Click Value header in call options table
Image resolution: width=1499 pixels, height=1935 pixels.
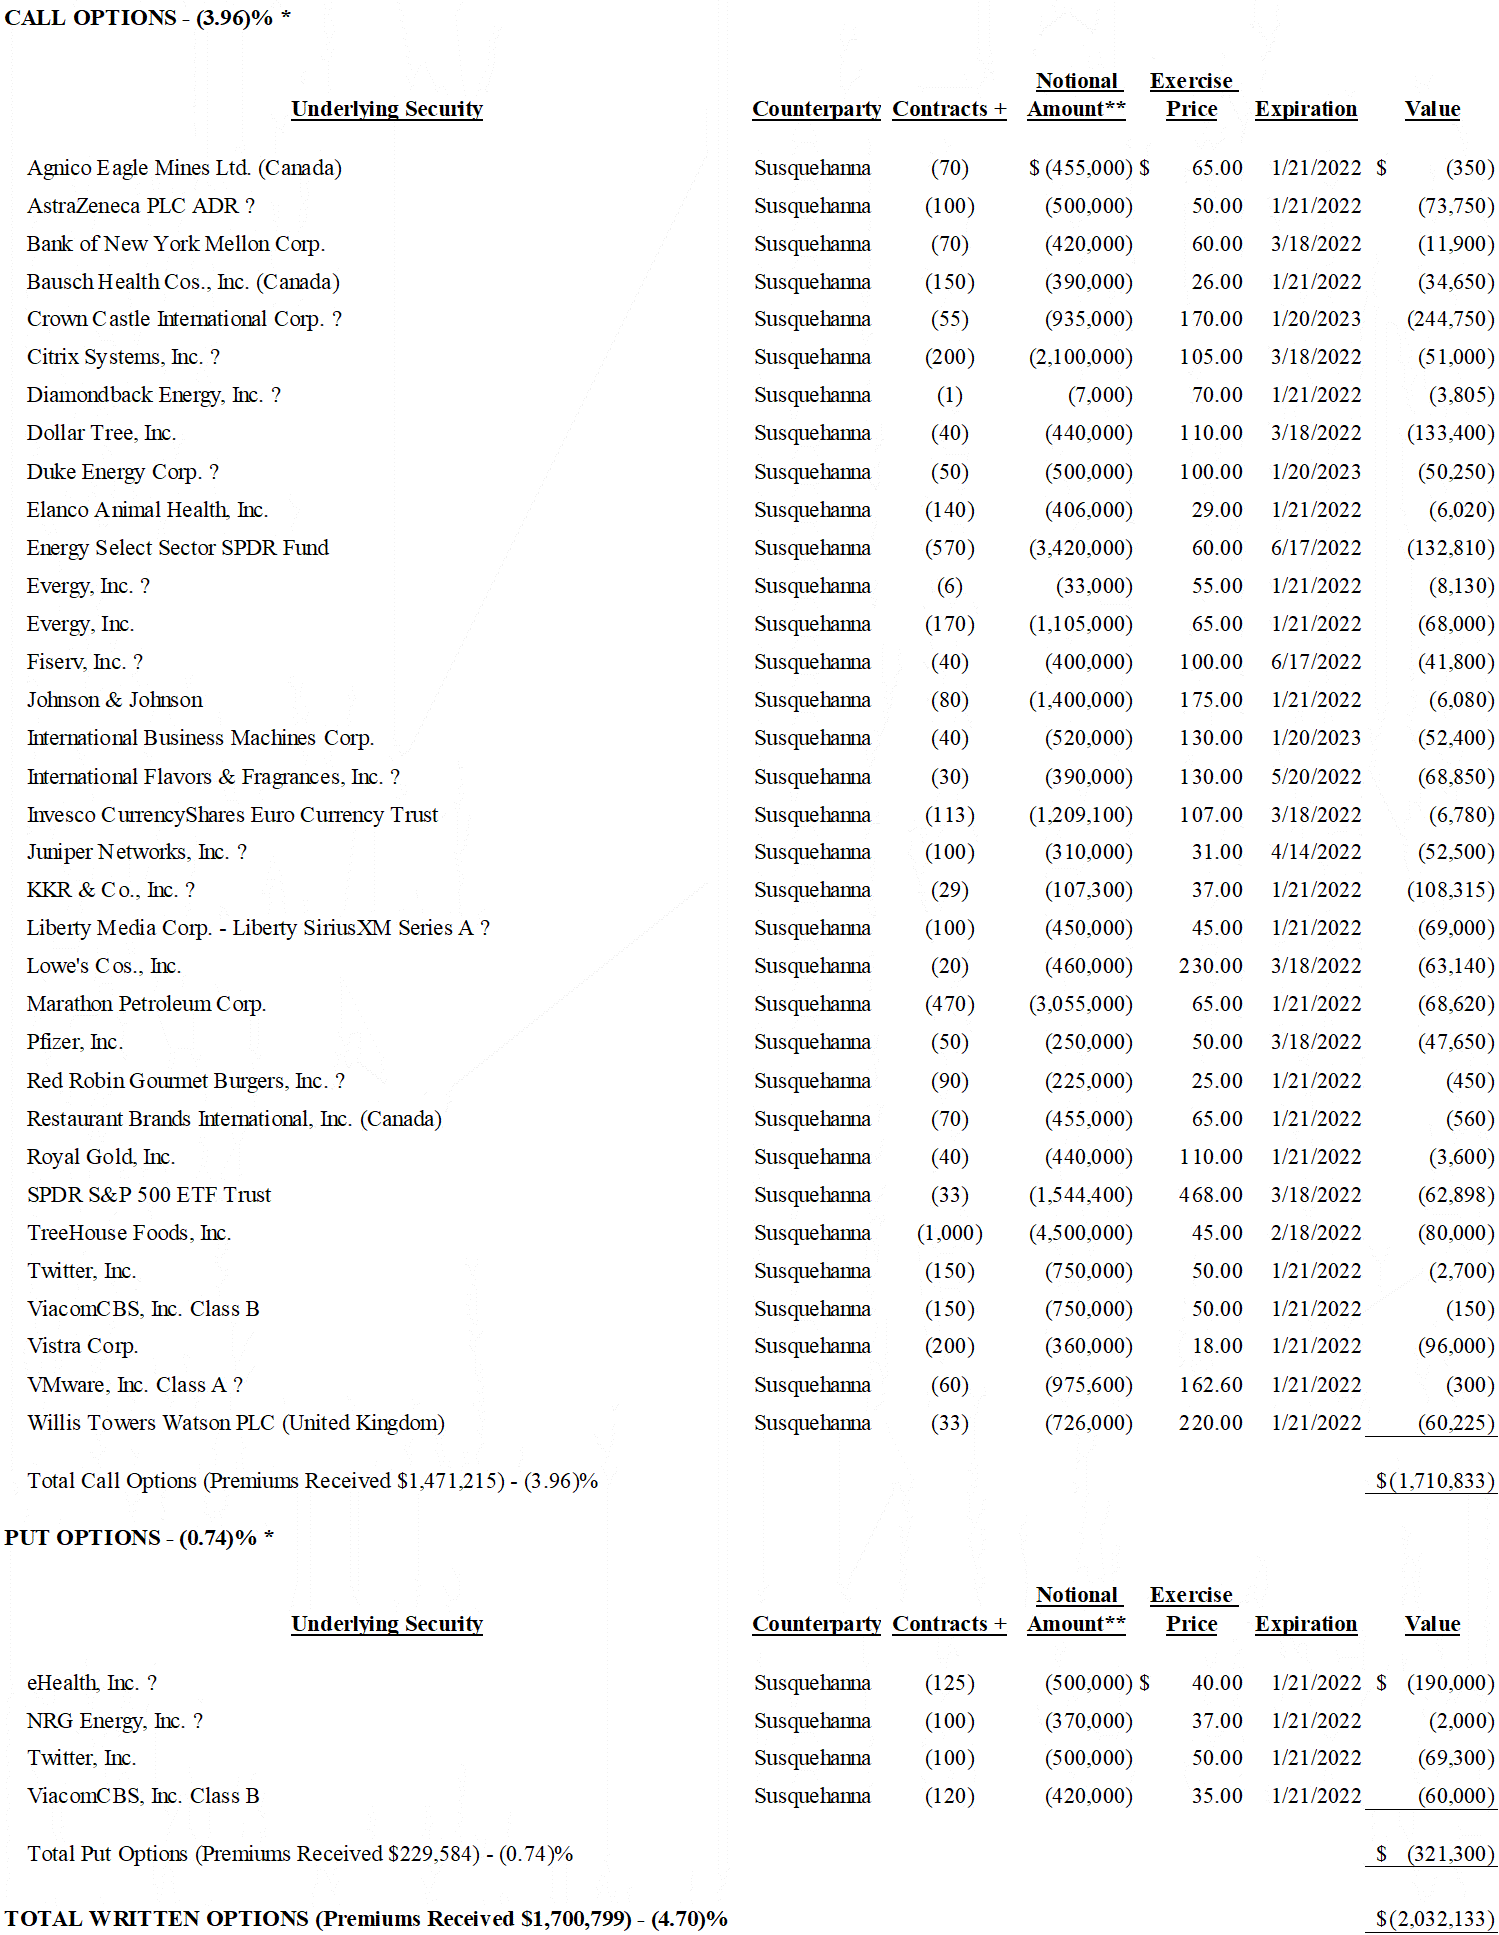coord(1432,109)
